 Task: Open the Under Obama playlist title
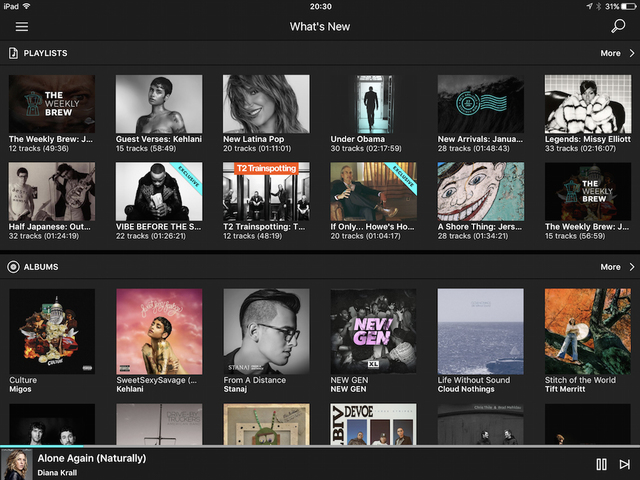point(358,139)
